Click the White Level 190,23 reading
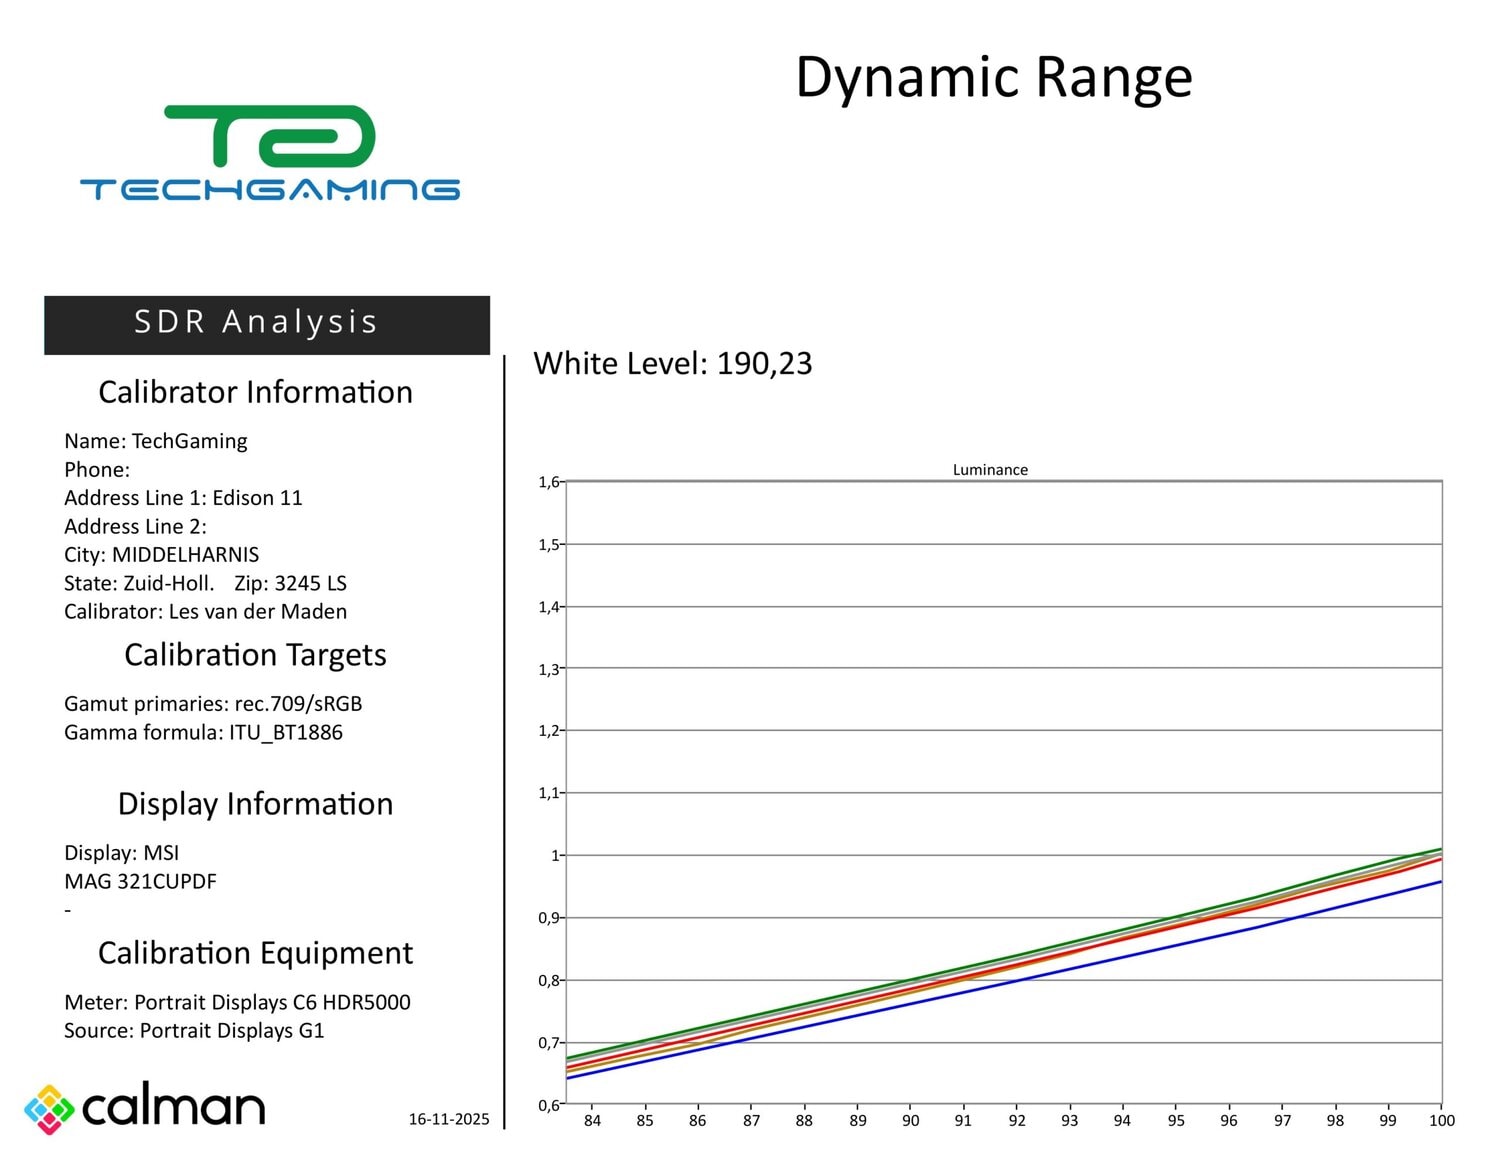This screenshot has width=1500, height=1159. 673,363
